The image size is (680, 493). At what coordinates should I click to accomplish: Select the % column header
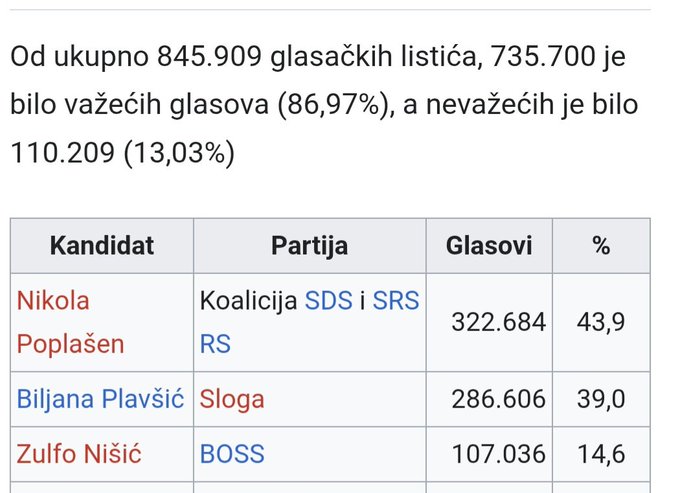[600, 245]
